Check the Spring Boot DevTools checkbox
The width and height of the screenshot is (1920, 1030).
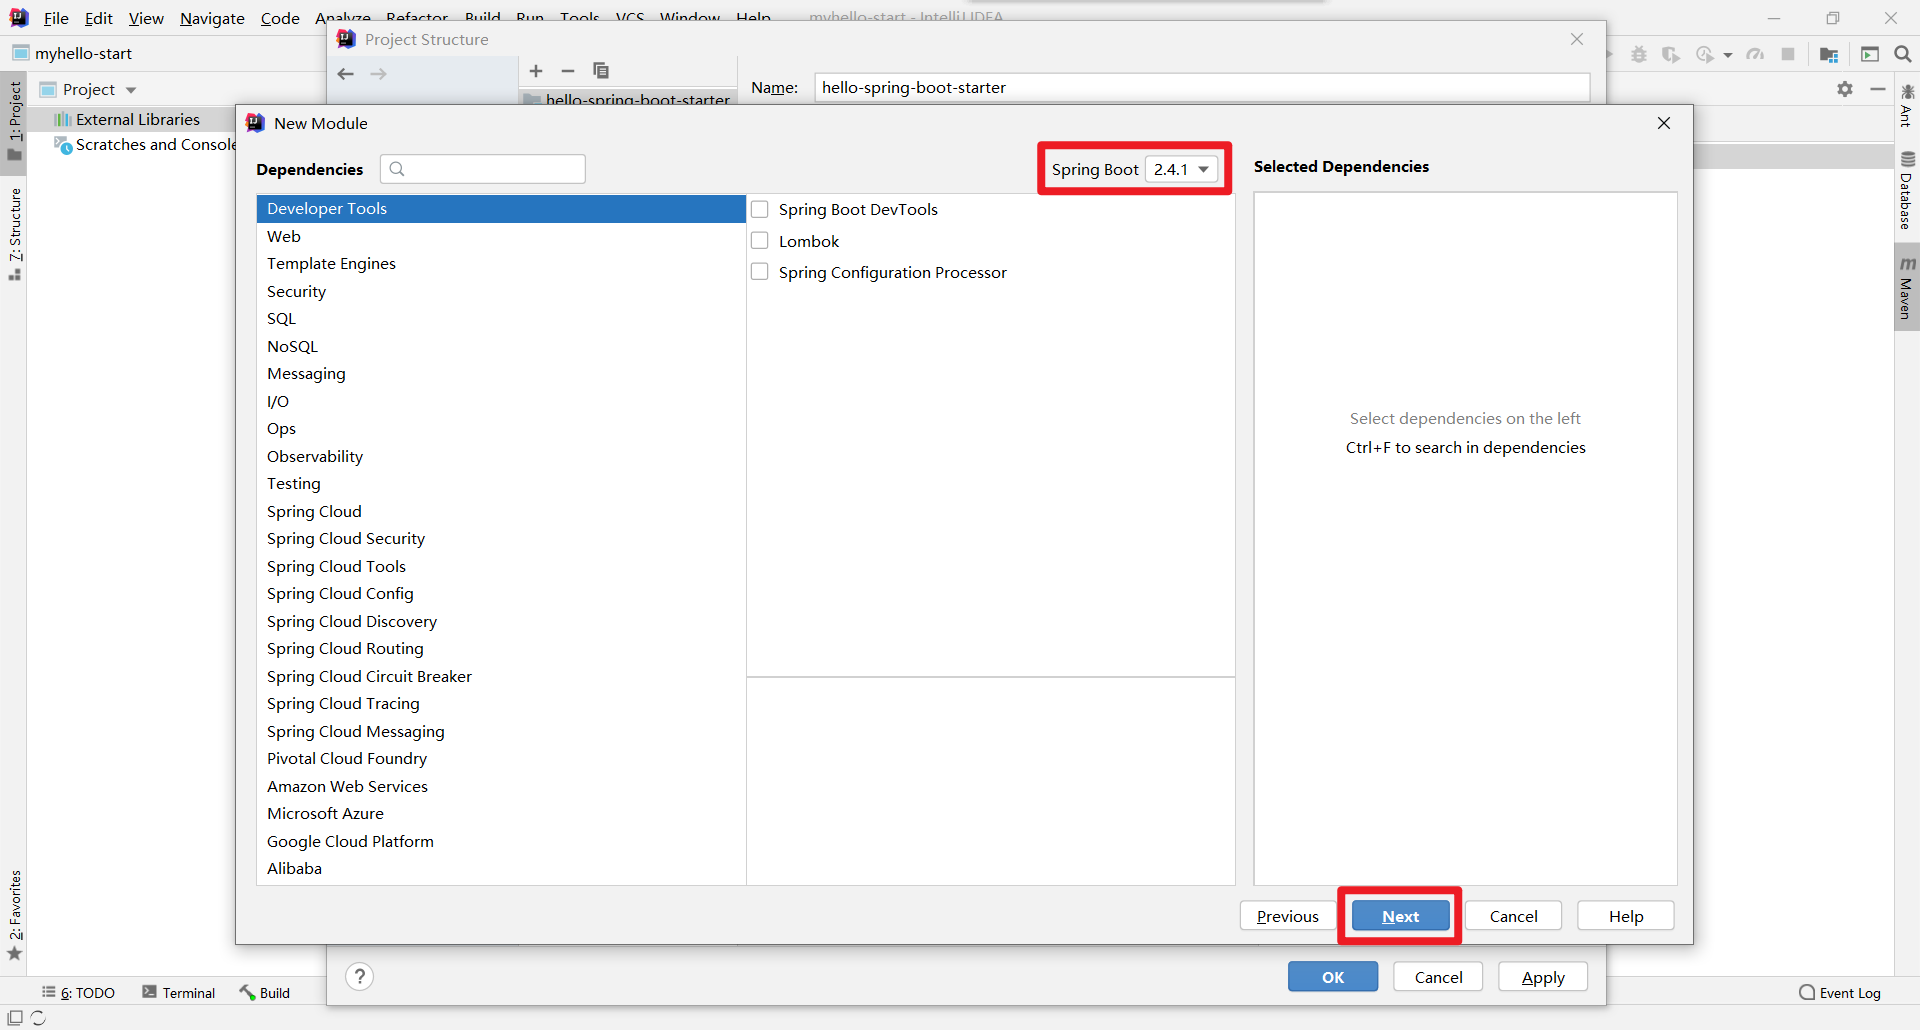760,209
